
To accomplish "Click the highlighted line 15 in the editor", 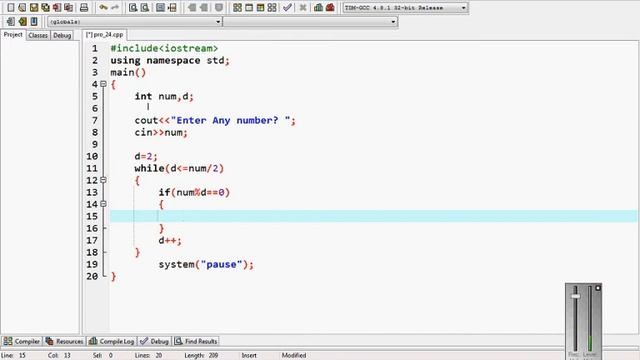I will [x=373, y=216].
